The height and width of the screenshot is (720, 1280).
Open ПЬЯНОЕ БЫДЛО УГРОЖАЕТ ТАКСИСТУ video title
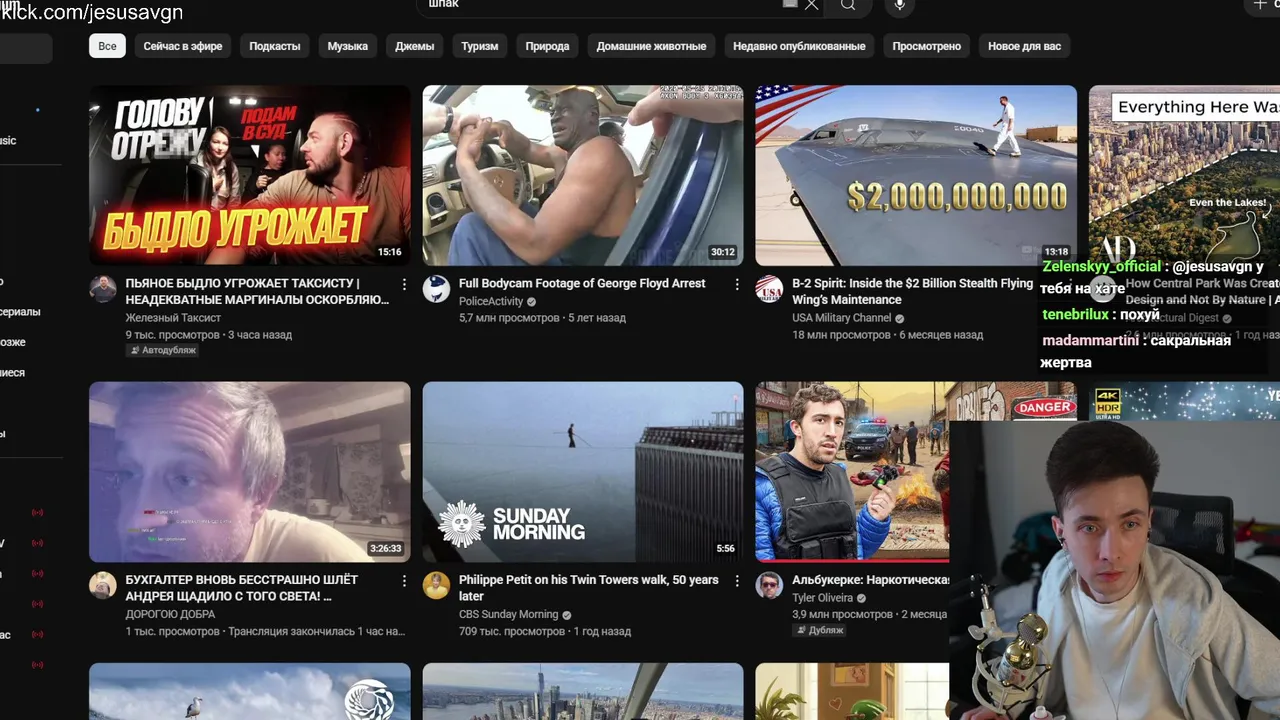(257, 291)
